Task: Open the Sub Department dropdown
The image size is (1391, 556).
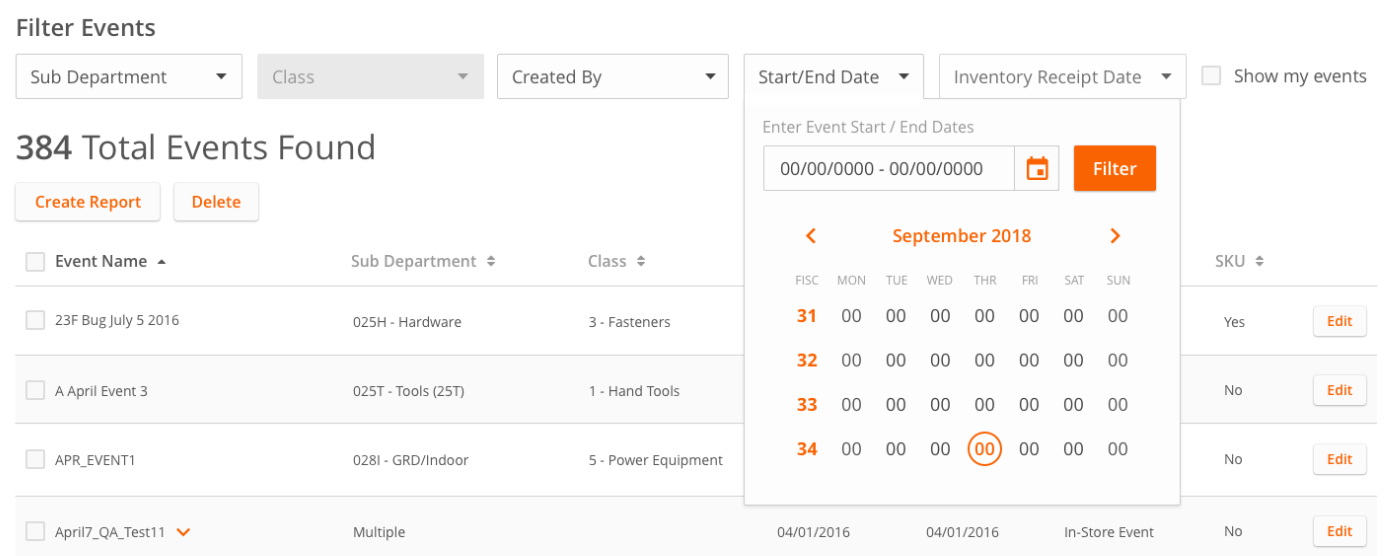Action: click(129, 77)
